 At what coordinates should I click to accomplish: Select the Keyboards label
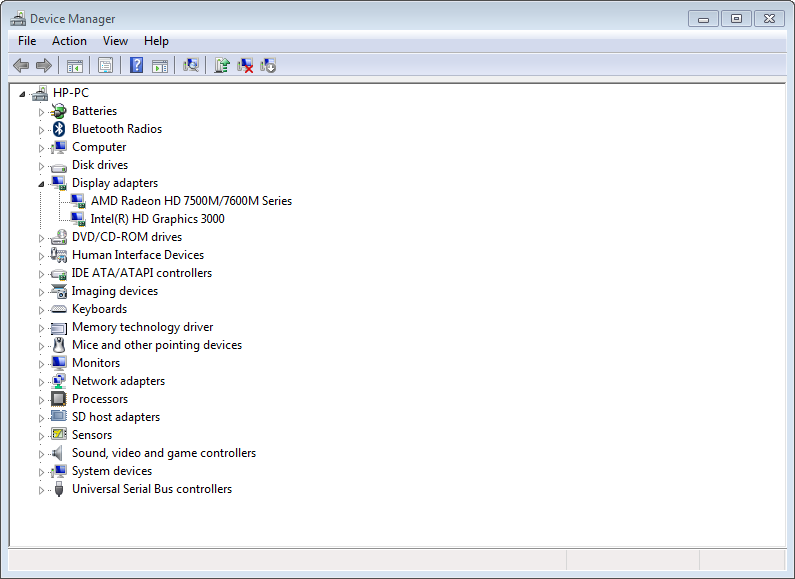click(x=99, y=309)
